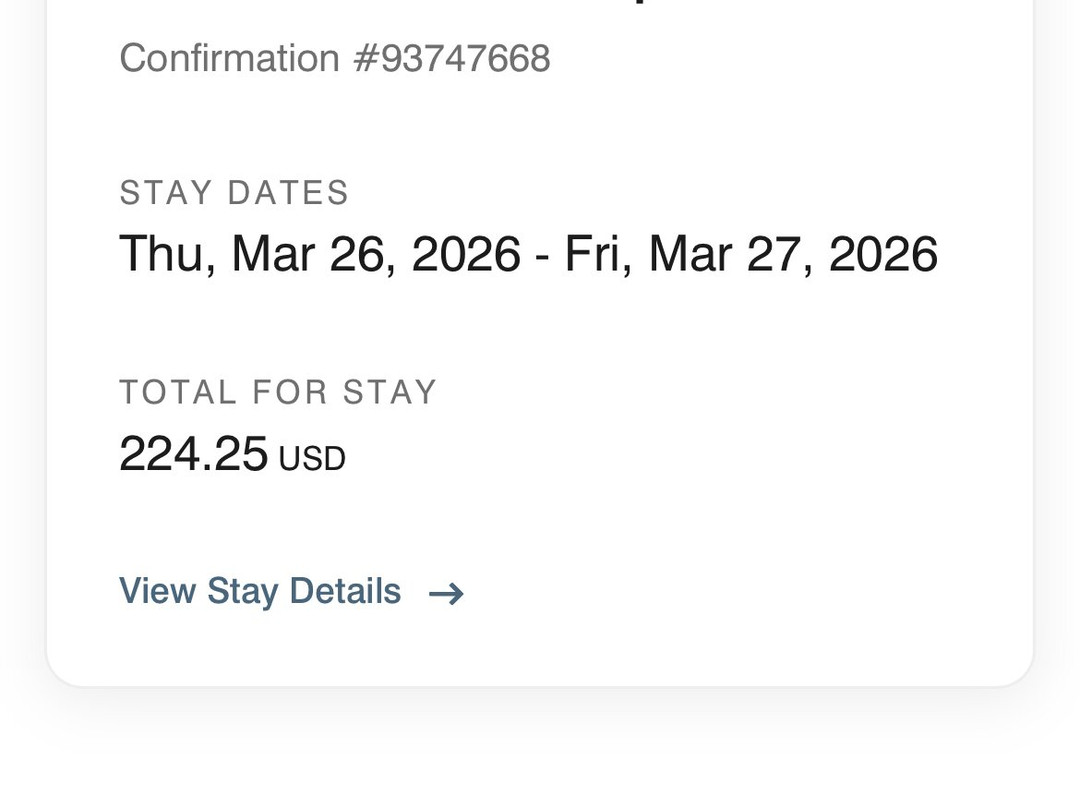
Task: Click the USD currency label
Action: [312, 459]
